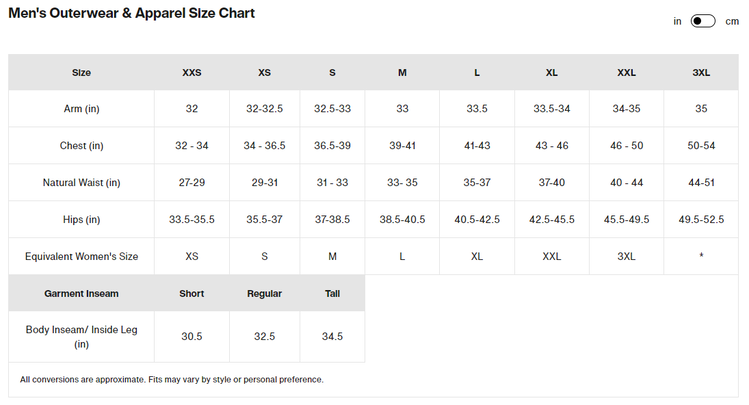749x405 pixels.
Task: Click the Hips (in) row label
Action: pyautogui.click(x=81, y=219)
